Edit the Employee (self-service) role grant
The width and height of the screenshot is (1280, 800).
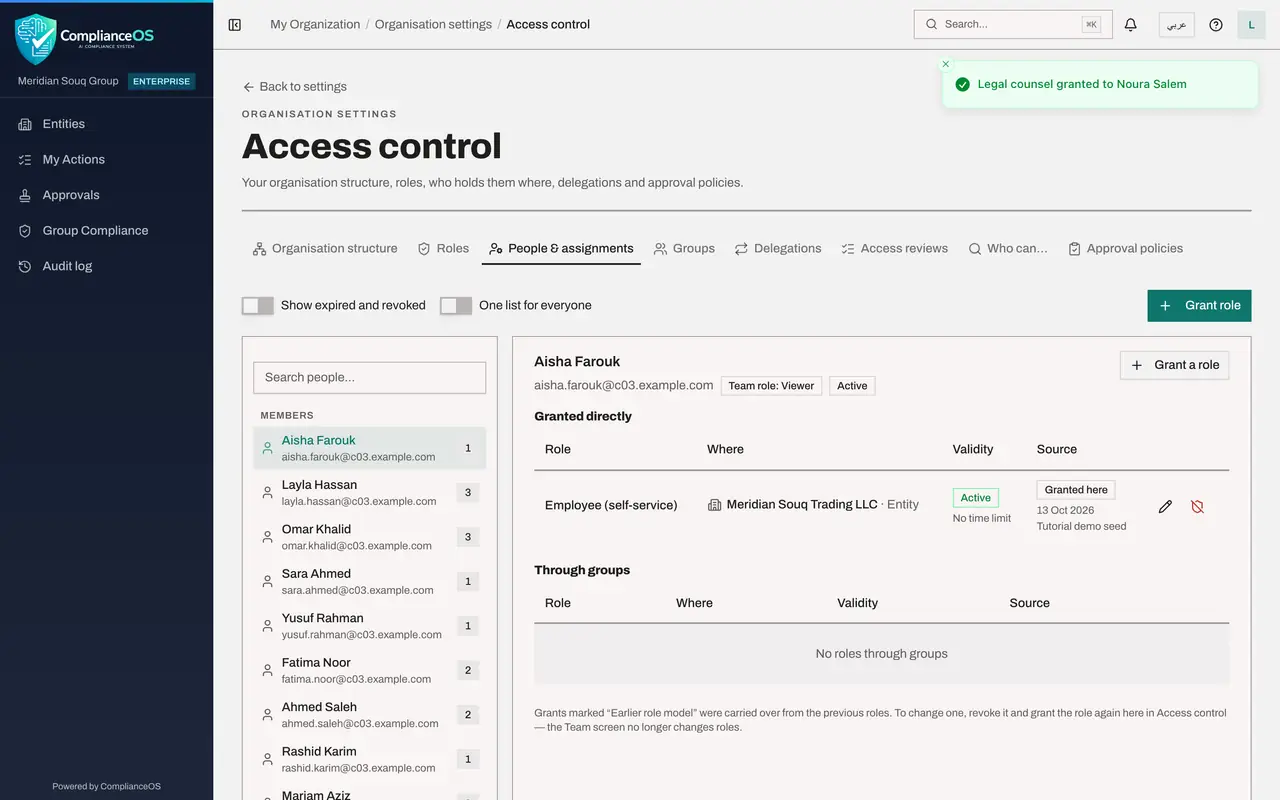pos(1165,507)
